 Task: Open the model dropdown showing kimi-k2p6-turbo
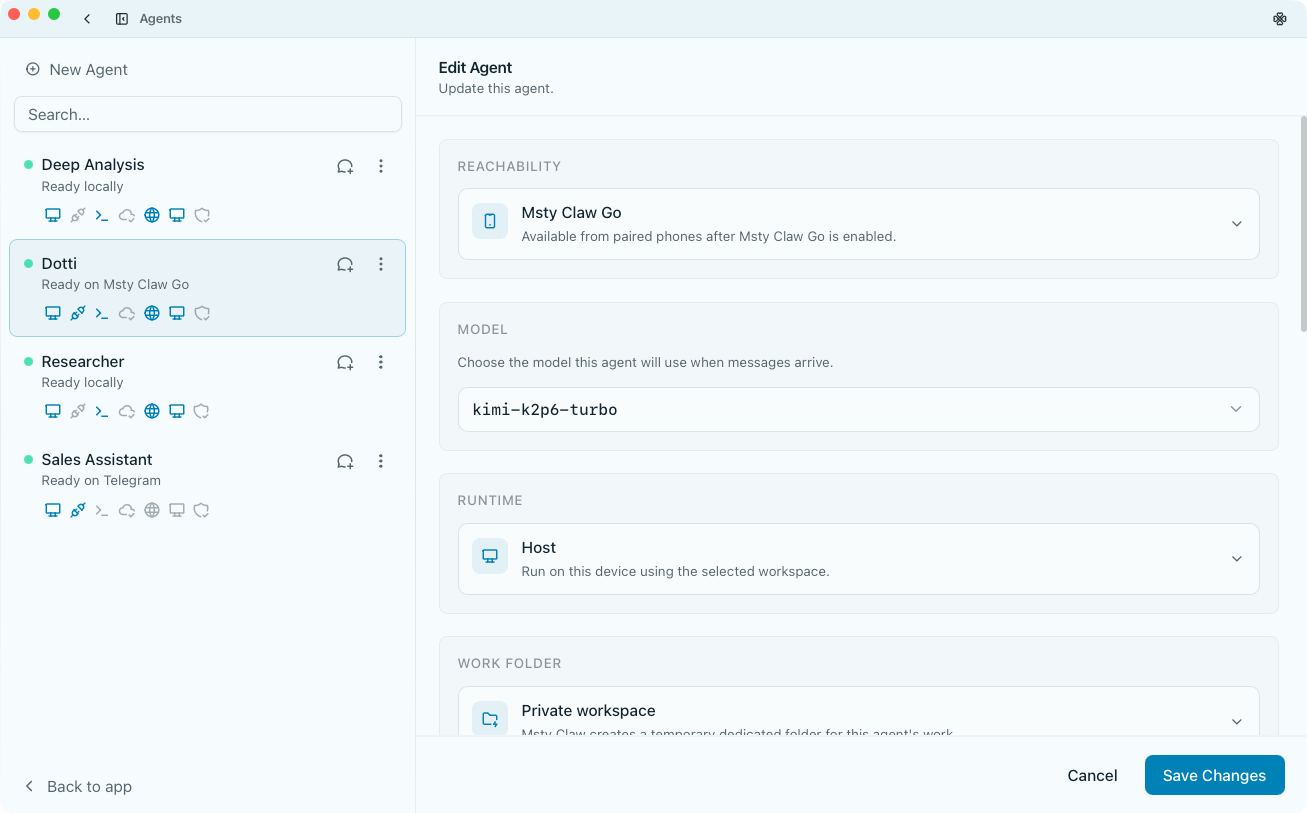point(858,409)
